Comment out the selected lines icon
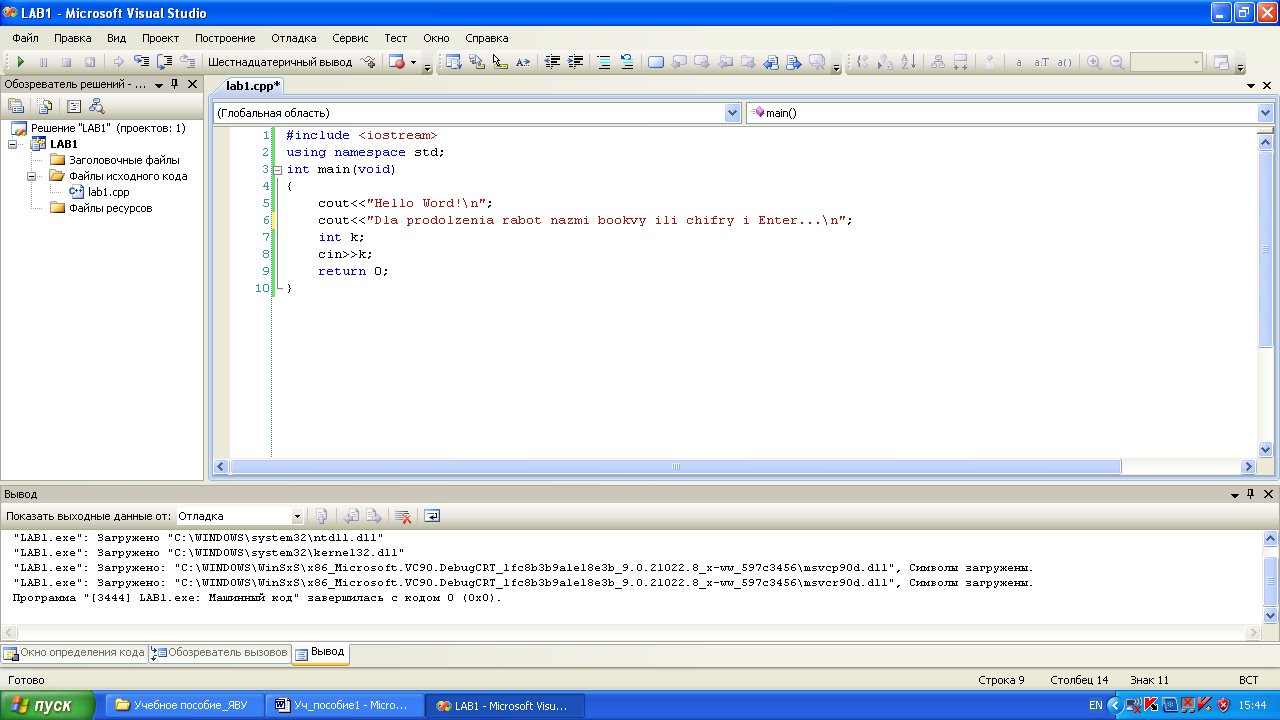The height and width of the screenshot is (720, 1280). pos(604,62)
